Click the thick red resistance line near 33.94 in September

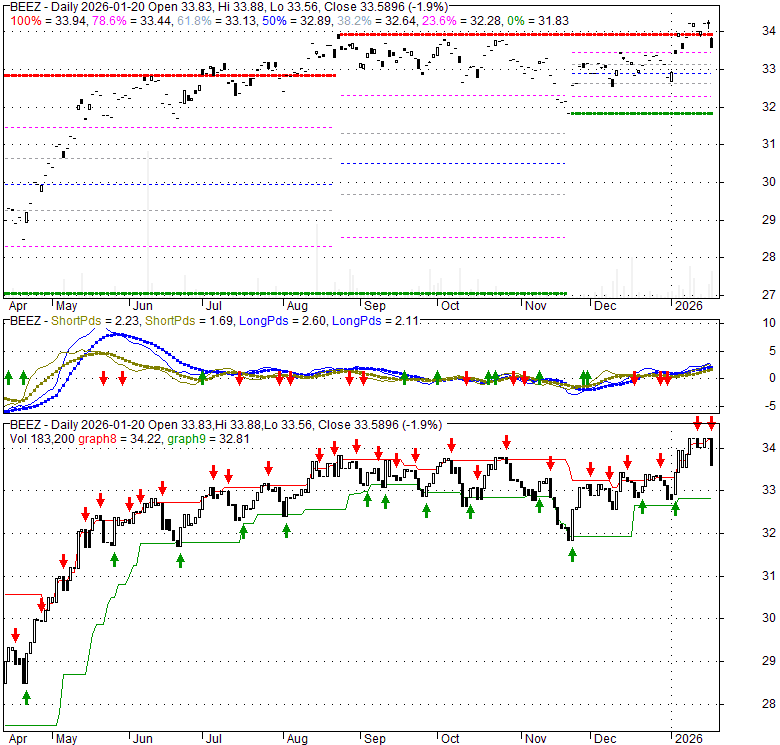click(400, 35)
